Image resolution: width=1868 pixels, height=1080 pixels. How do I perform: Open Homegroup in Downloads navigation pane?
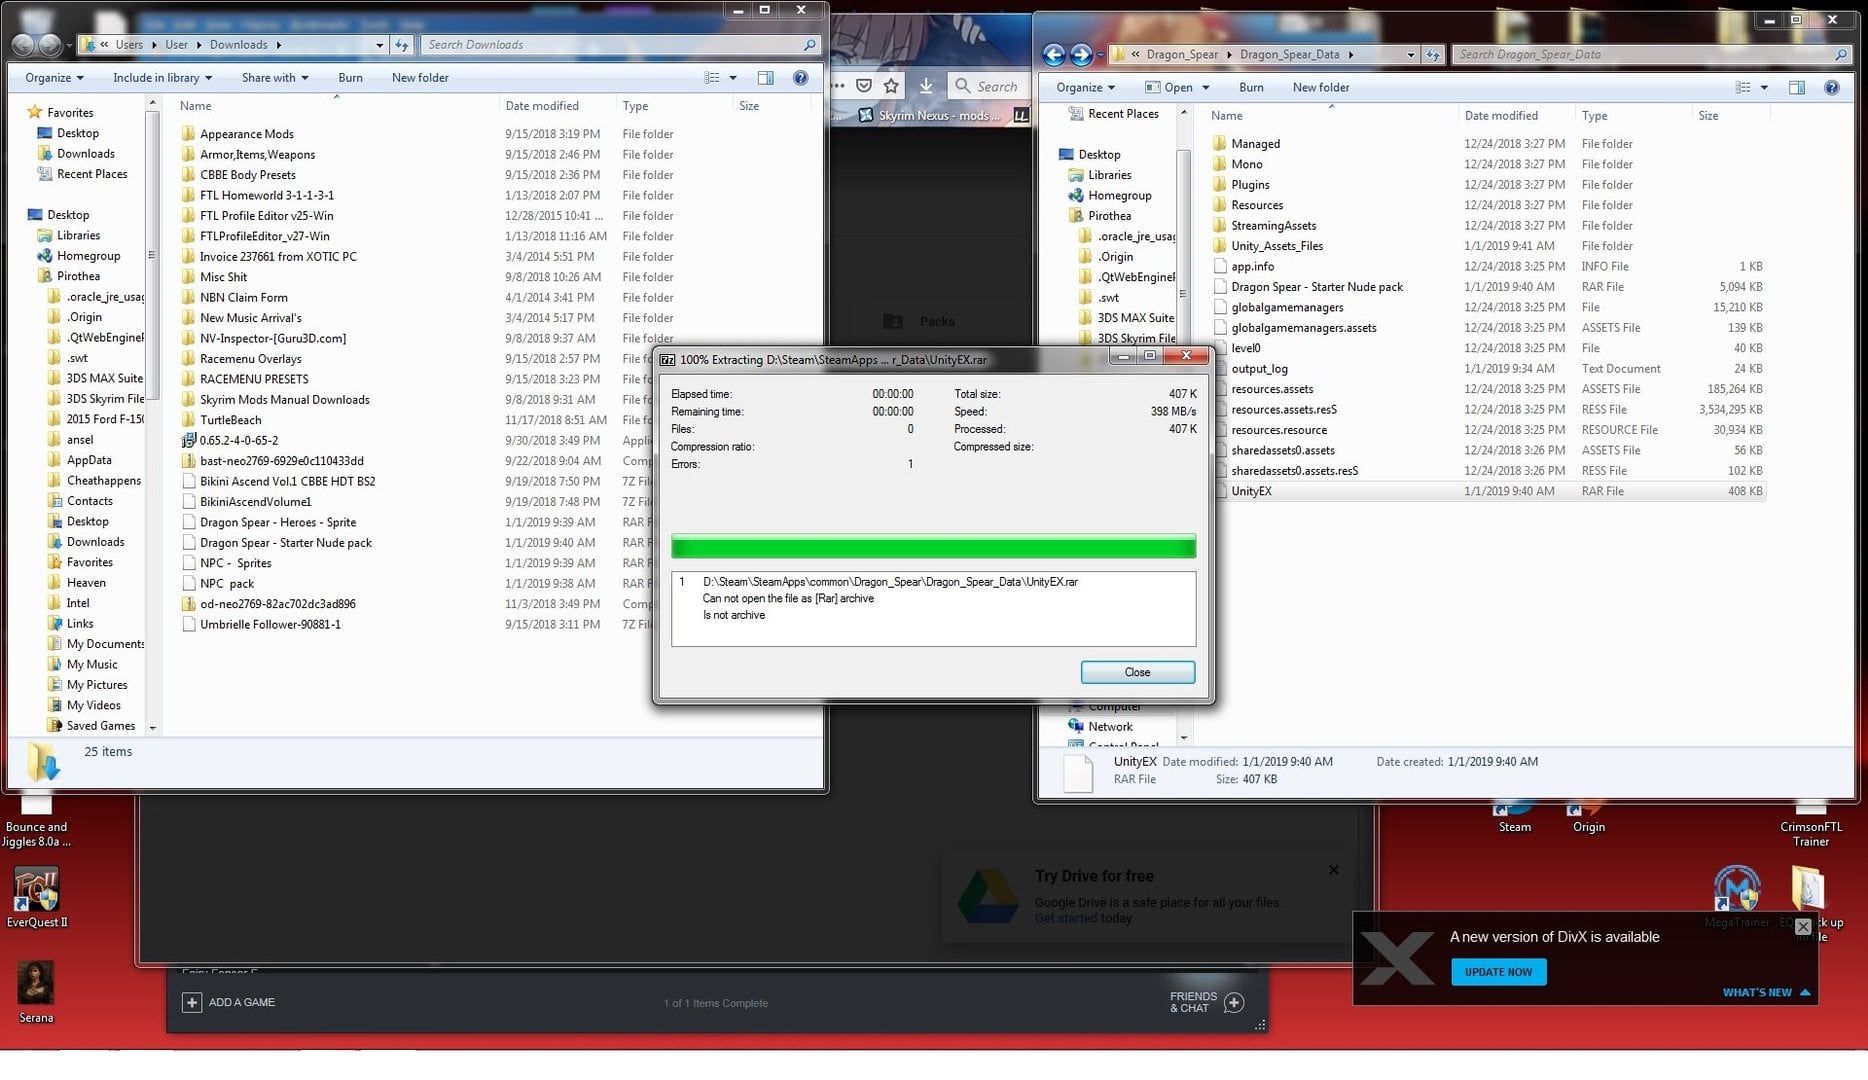click(x=88, y=256)
